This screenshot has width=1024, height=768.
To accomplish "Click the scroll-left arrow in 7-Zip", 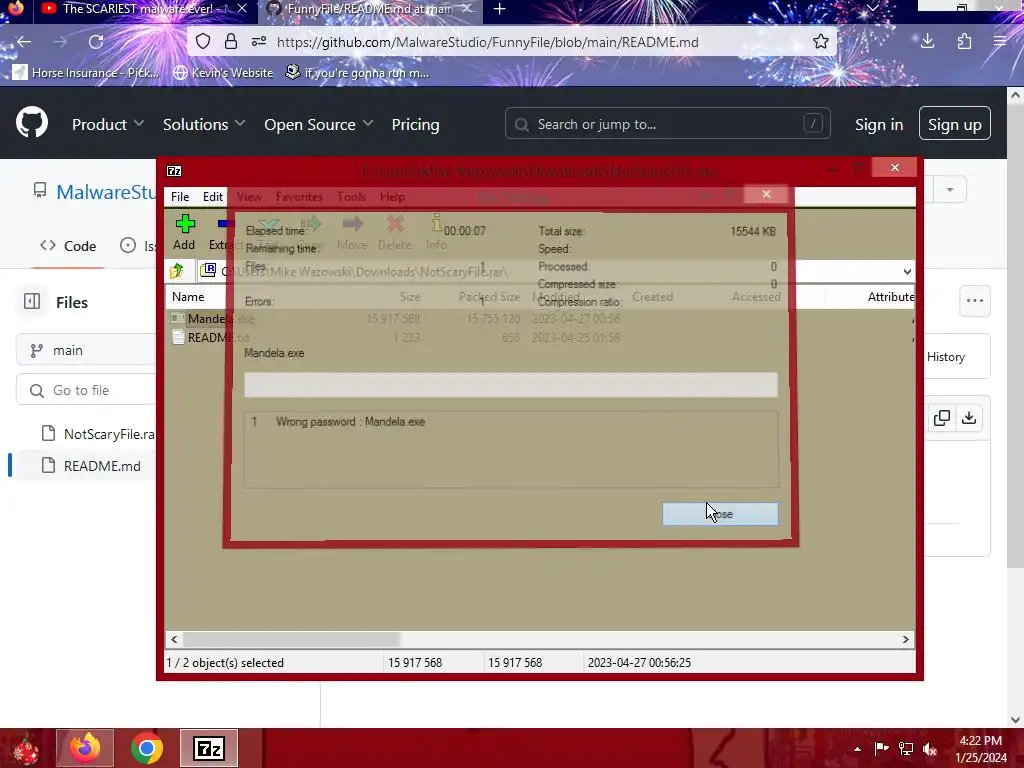I will [174, 639].
